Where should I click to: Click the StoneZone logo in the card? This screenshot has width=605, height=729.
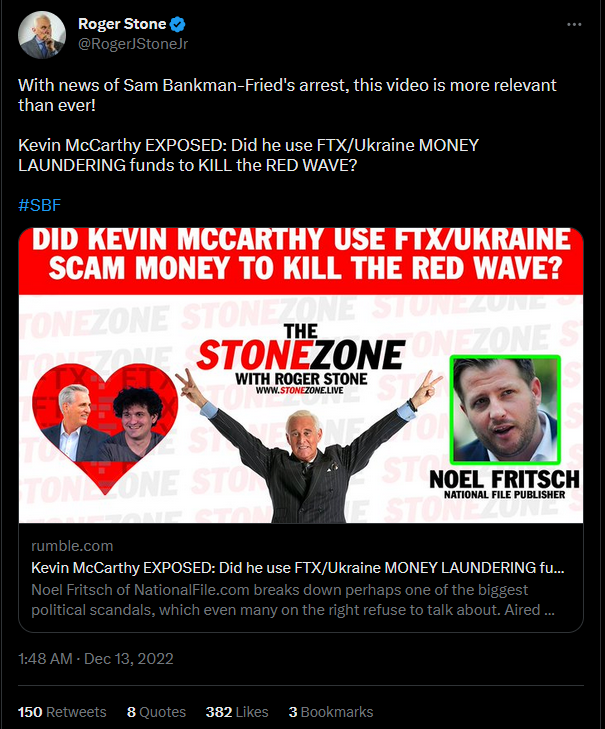[x=301, y=359]
